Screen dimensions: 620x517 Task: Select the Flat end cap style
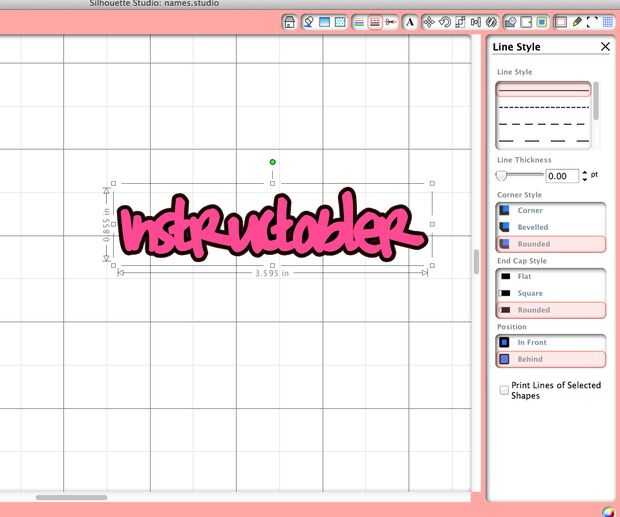[551, 276]
